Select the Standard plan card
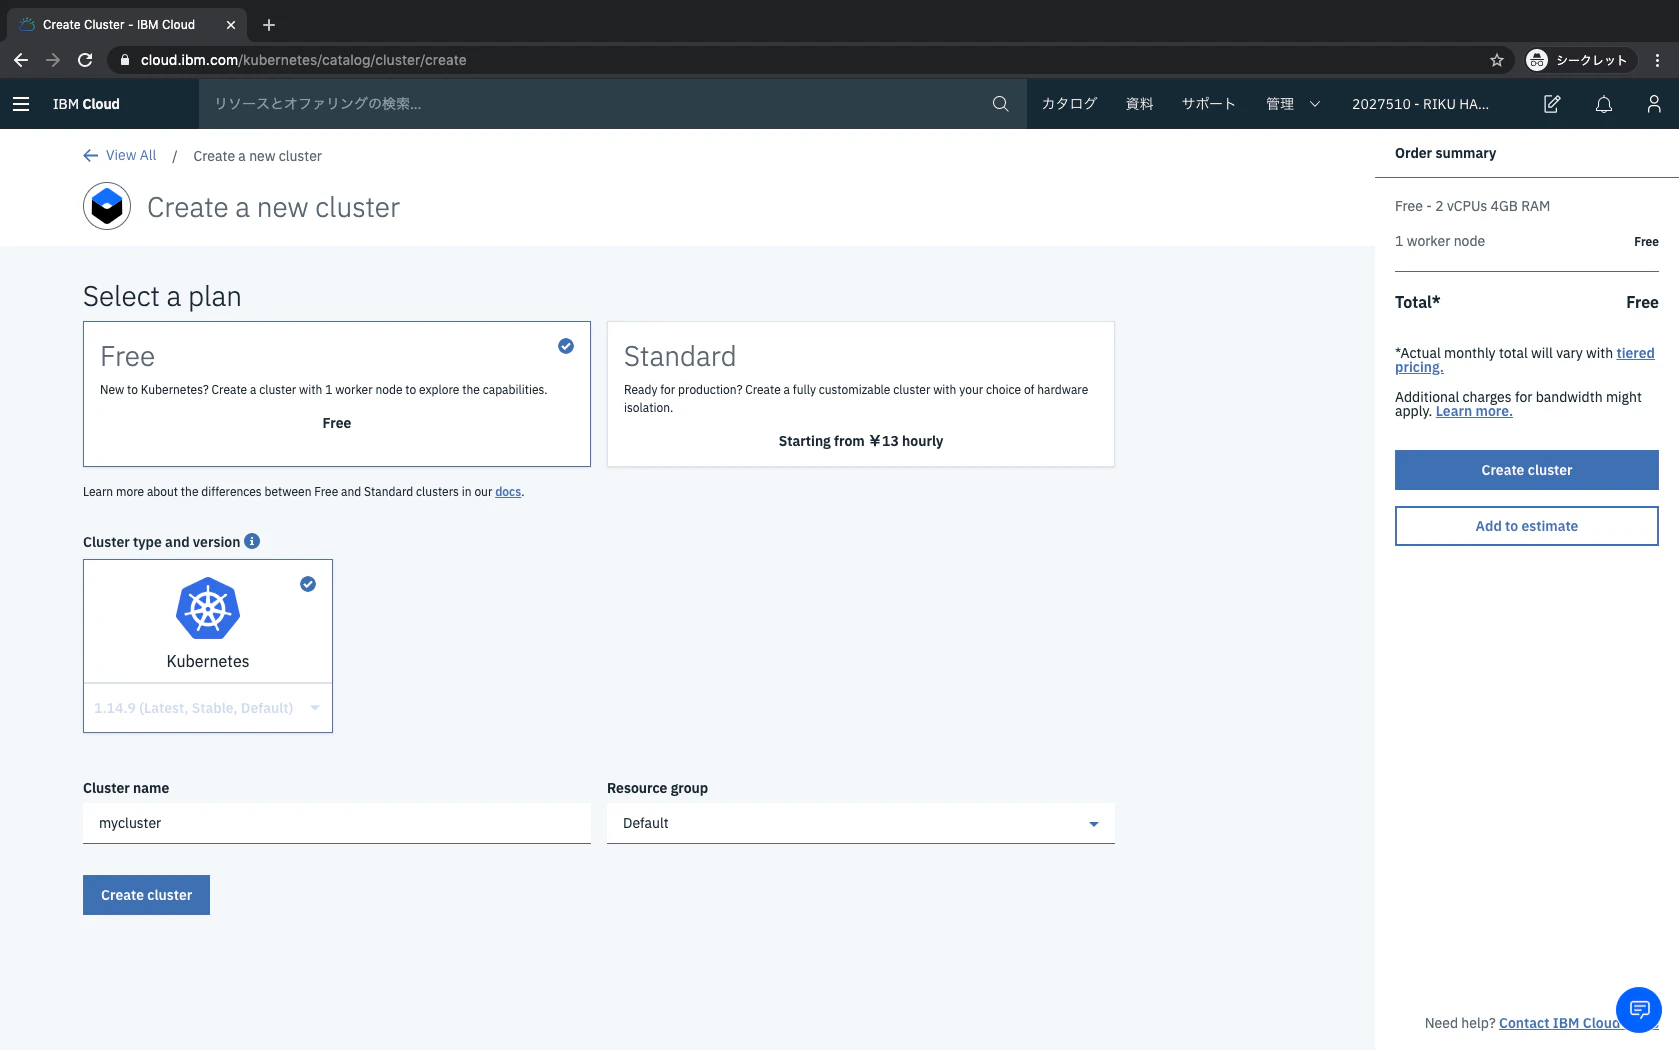 [861, 394]
